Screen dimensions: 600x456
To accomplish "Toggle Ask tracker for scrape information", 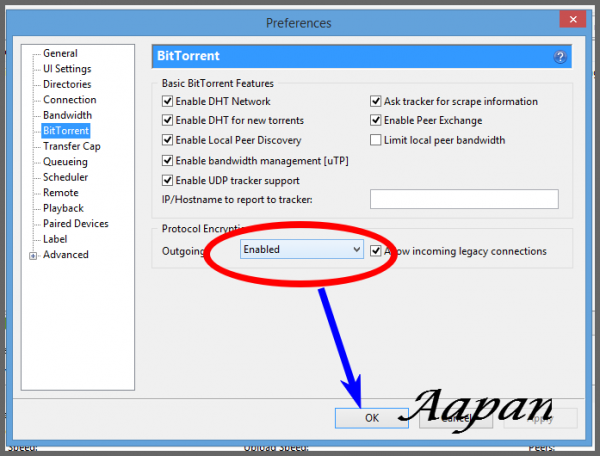I will (375, 101).
